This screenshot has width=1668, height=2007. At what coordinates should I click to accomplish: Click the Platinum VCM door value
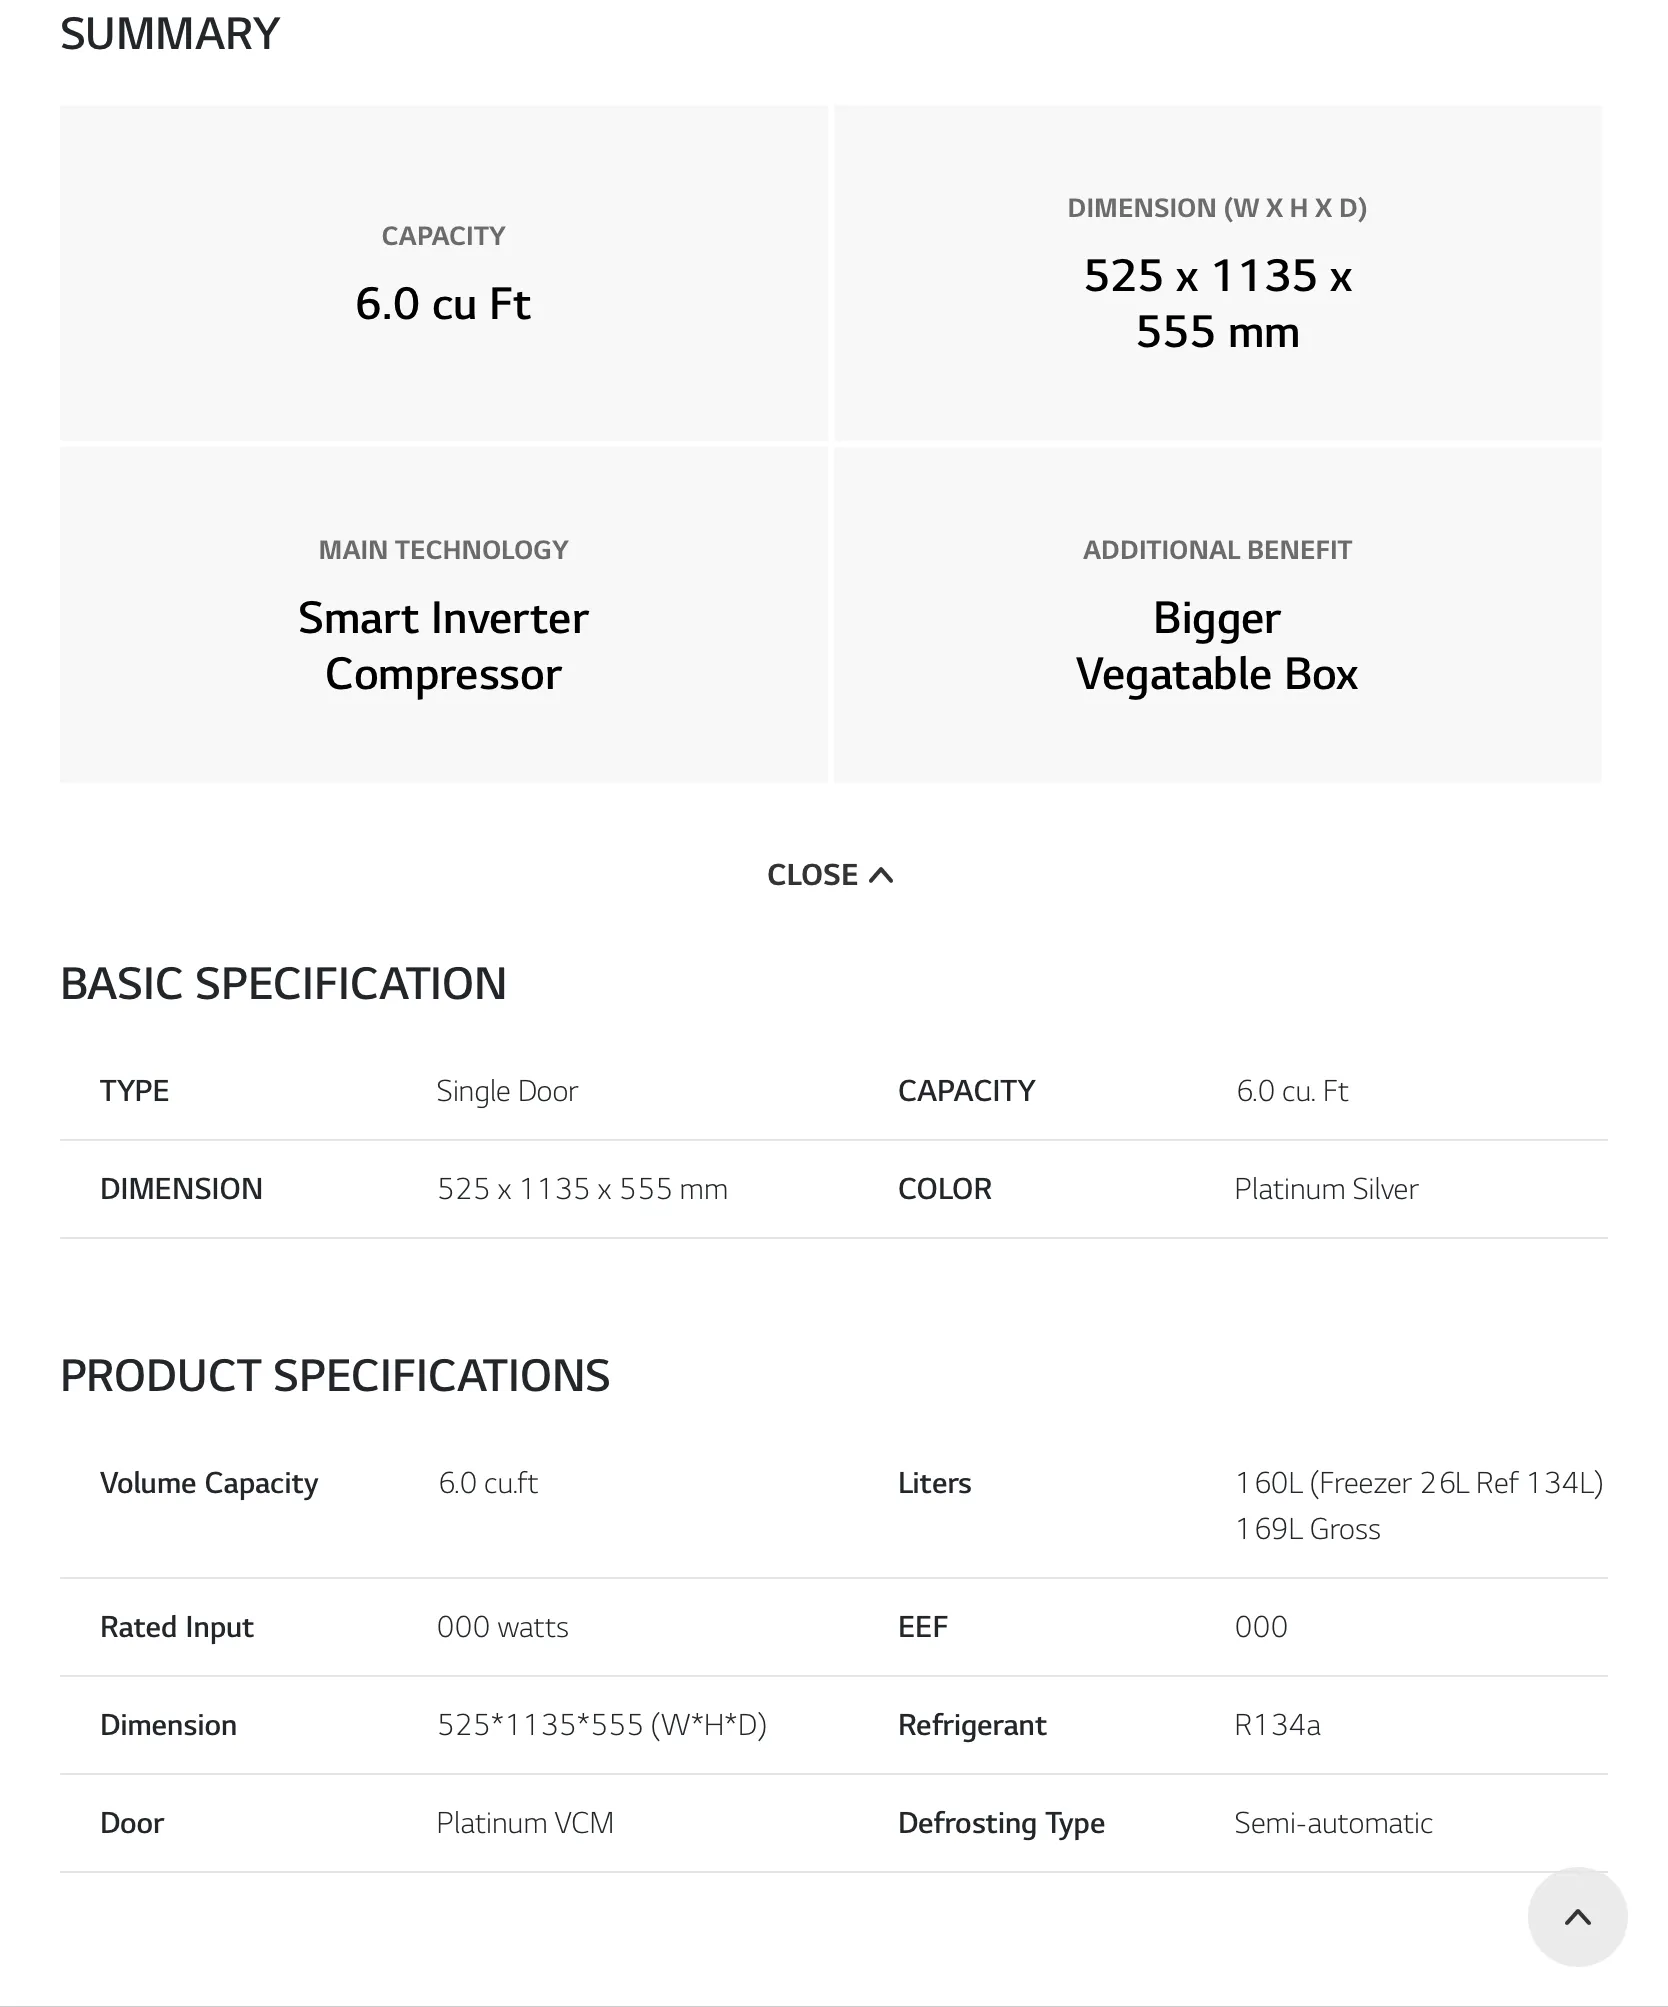coord(525,1823)
